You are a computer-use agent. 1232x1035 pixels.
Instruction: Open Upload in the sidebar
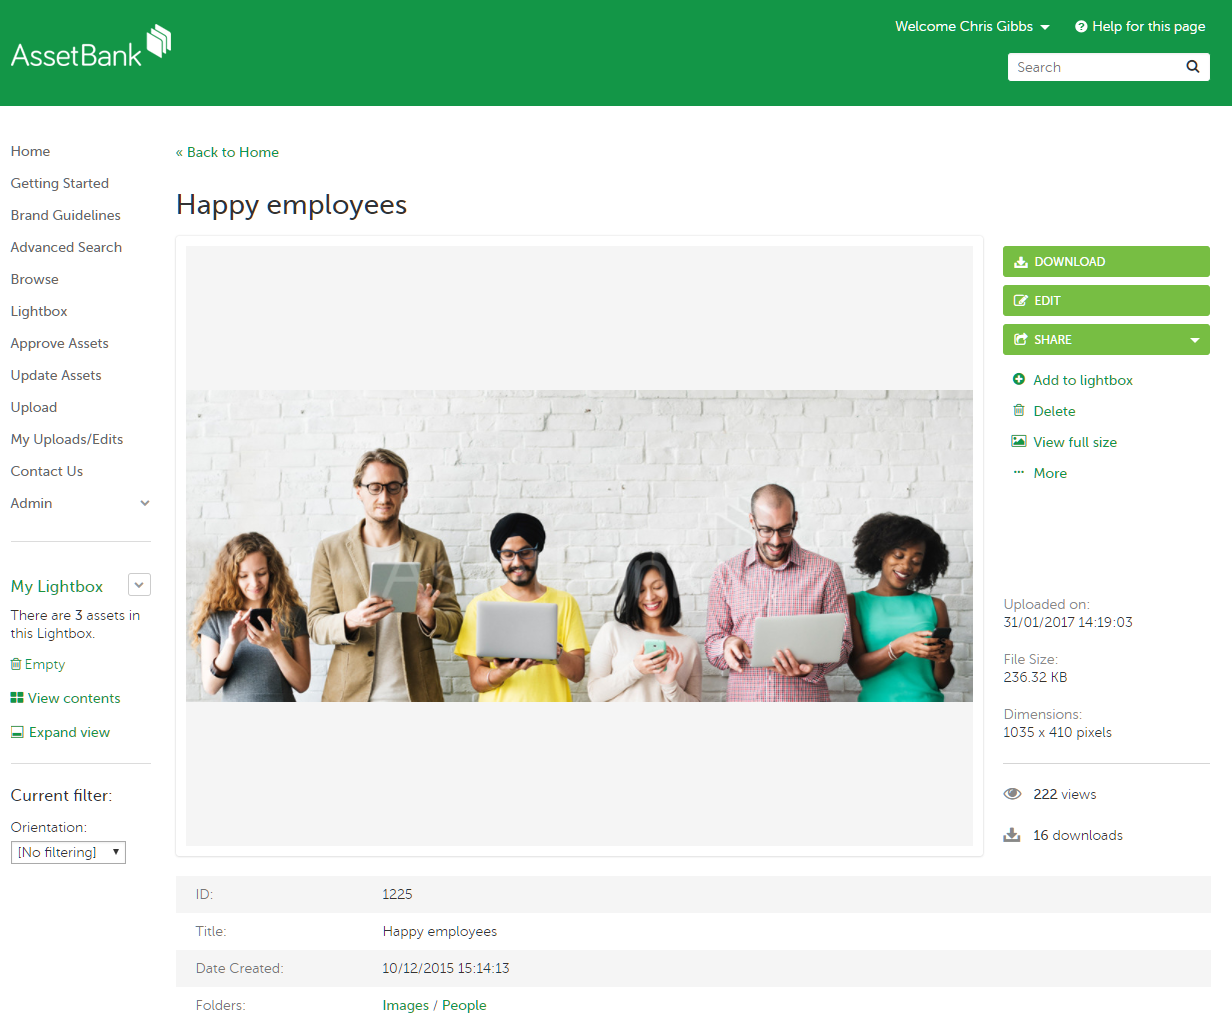click(34, 407)
